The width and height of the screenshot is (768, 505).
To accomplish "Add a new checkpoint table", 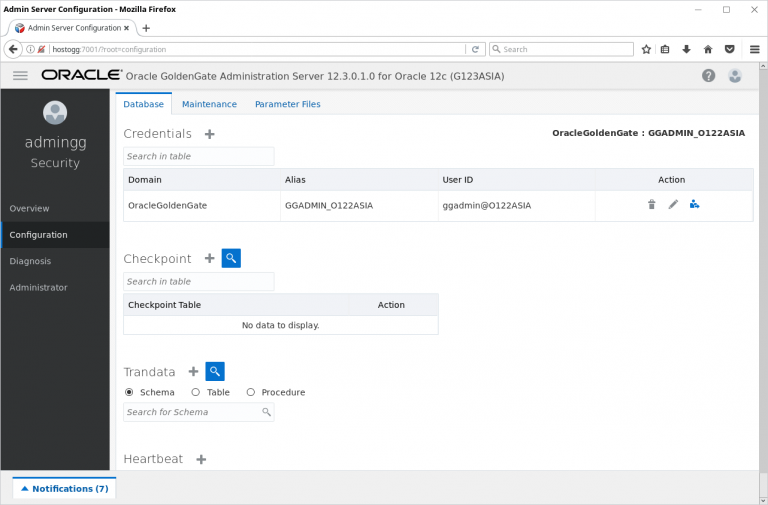I will pos(209,259).
